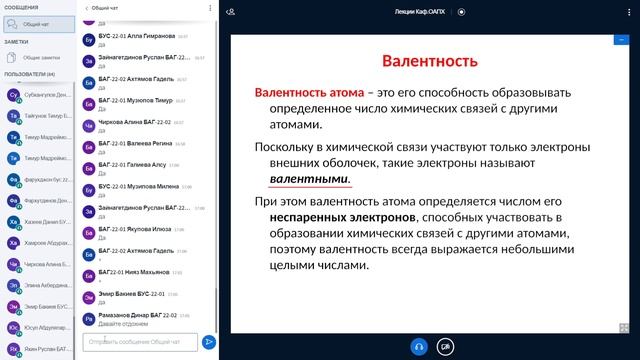640x360 pixels.
Task: Click Эм avatar beside Эмир Бакиев chat message
Action: click(x=89, y=298)
